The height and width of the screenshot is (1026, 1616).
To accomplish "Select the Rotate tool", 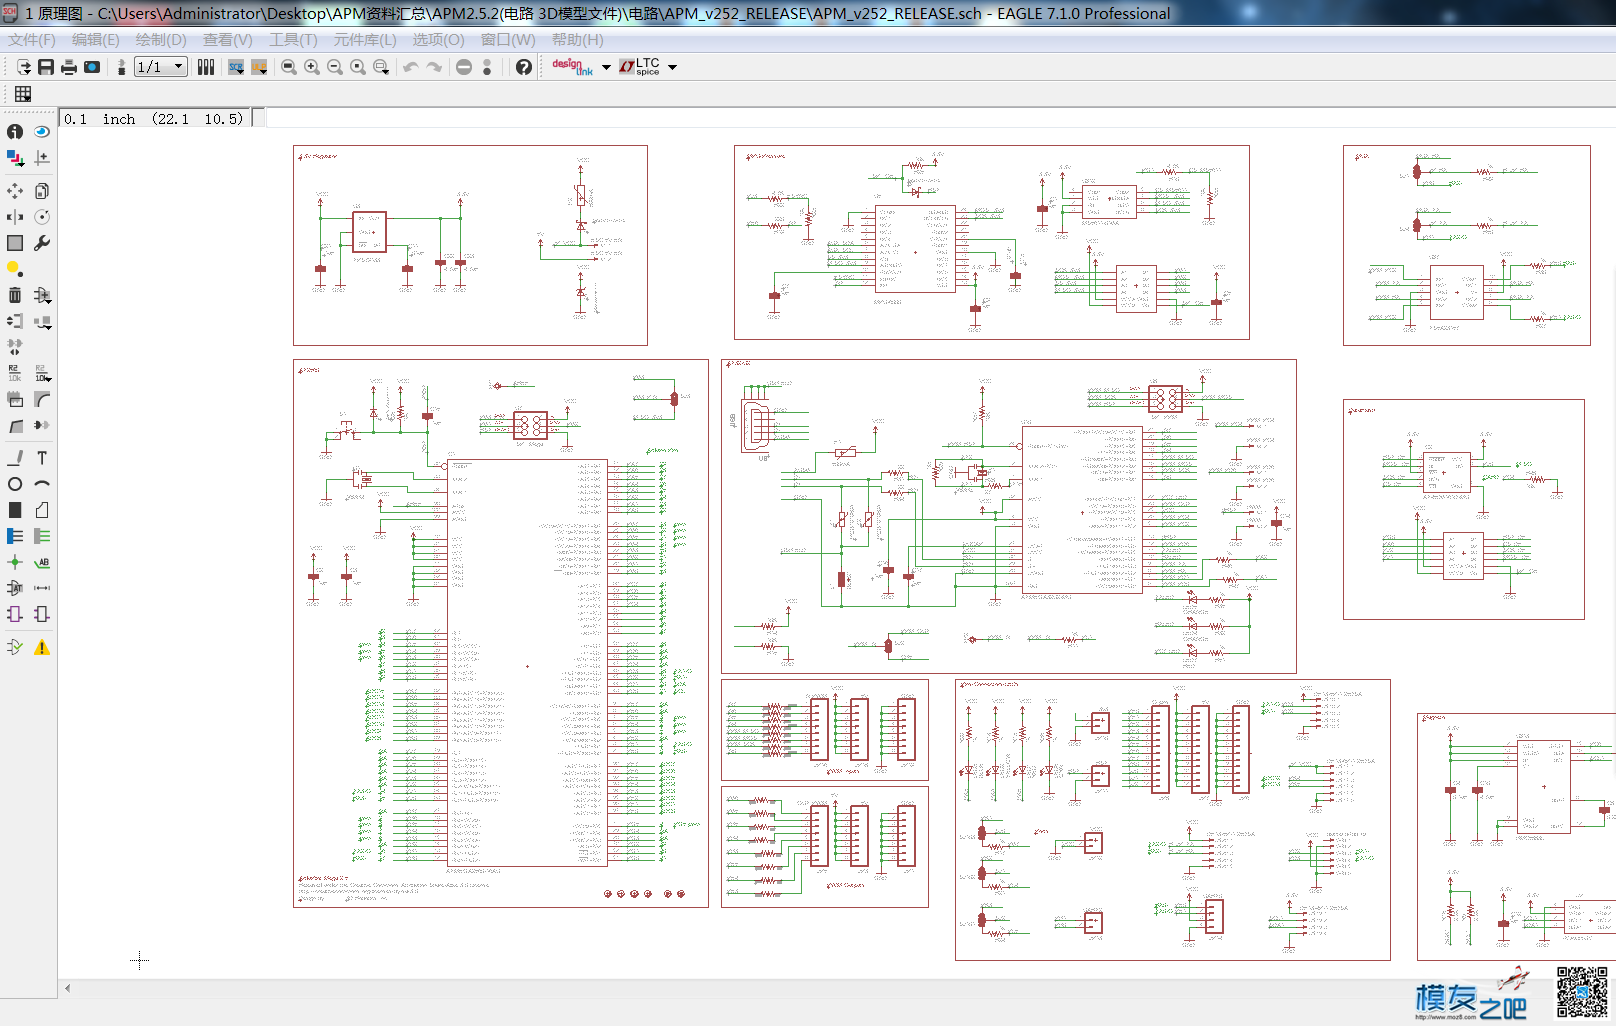I will click(x=42, y=217).
